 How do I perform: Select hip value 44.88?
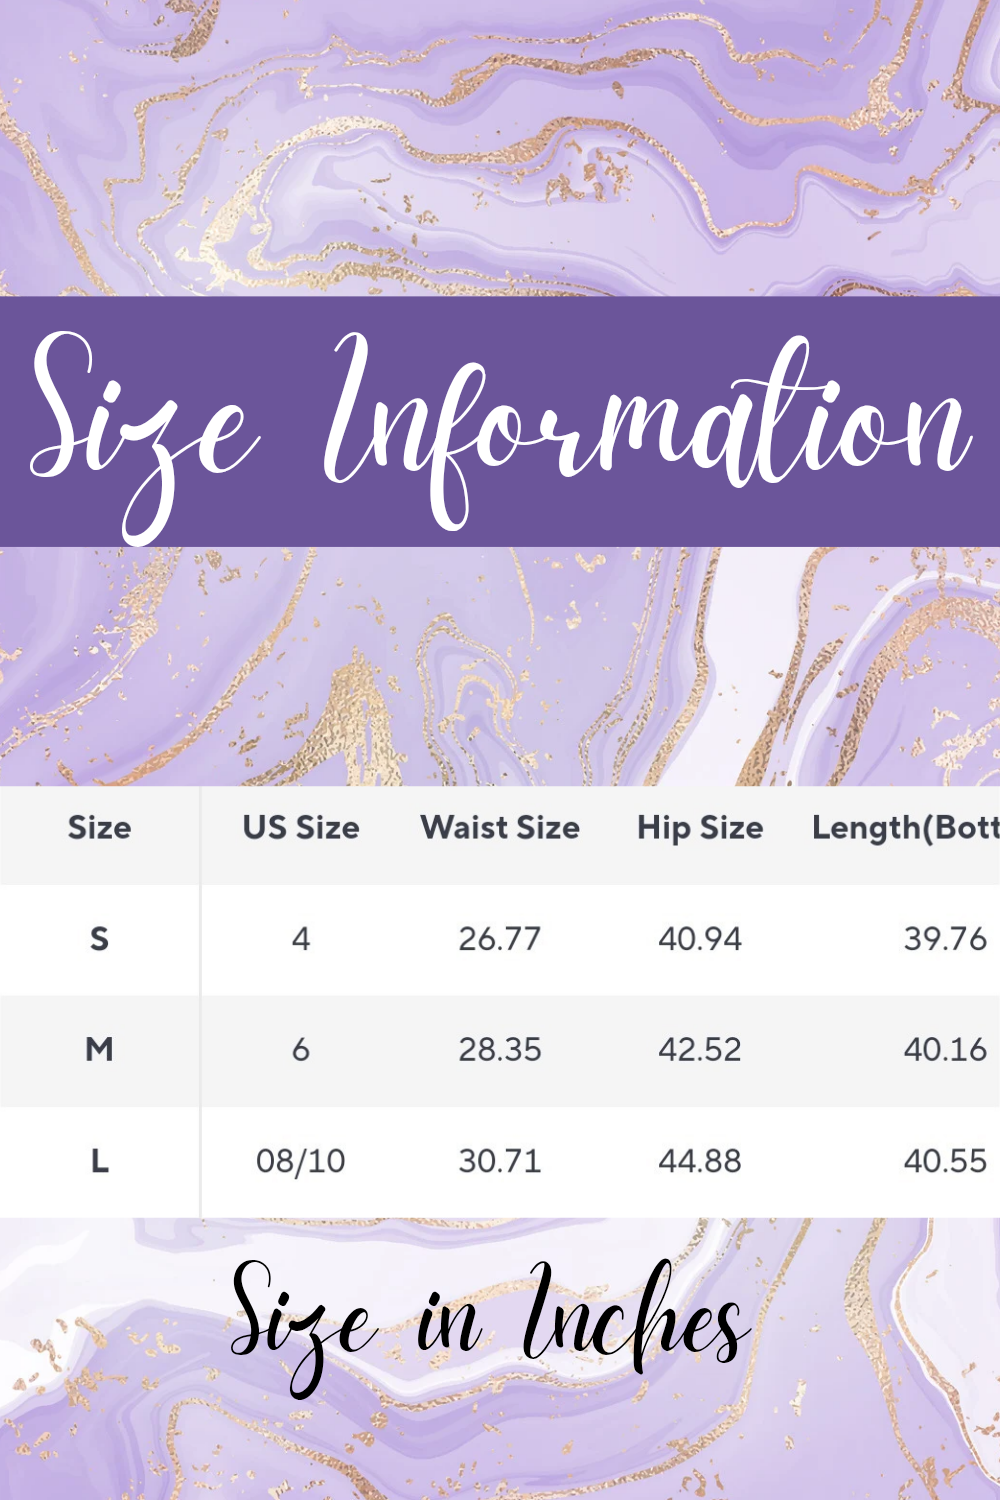[700, 1161]
